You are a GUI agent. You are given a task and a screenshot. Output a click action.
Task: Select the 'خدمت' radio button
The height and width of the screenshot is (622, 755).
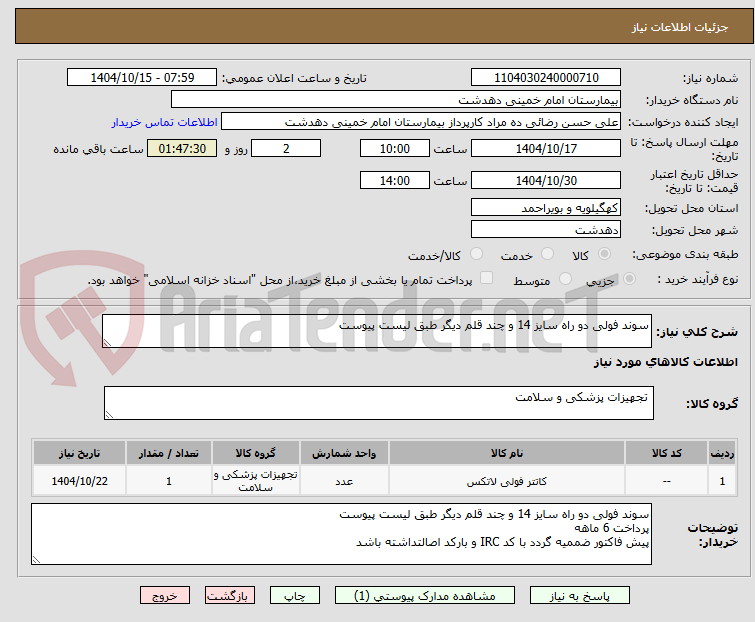point(547,254)
